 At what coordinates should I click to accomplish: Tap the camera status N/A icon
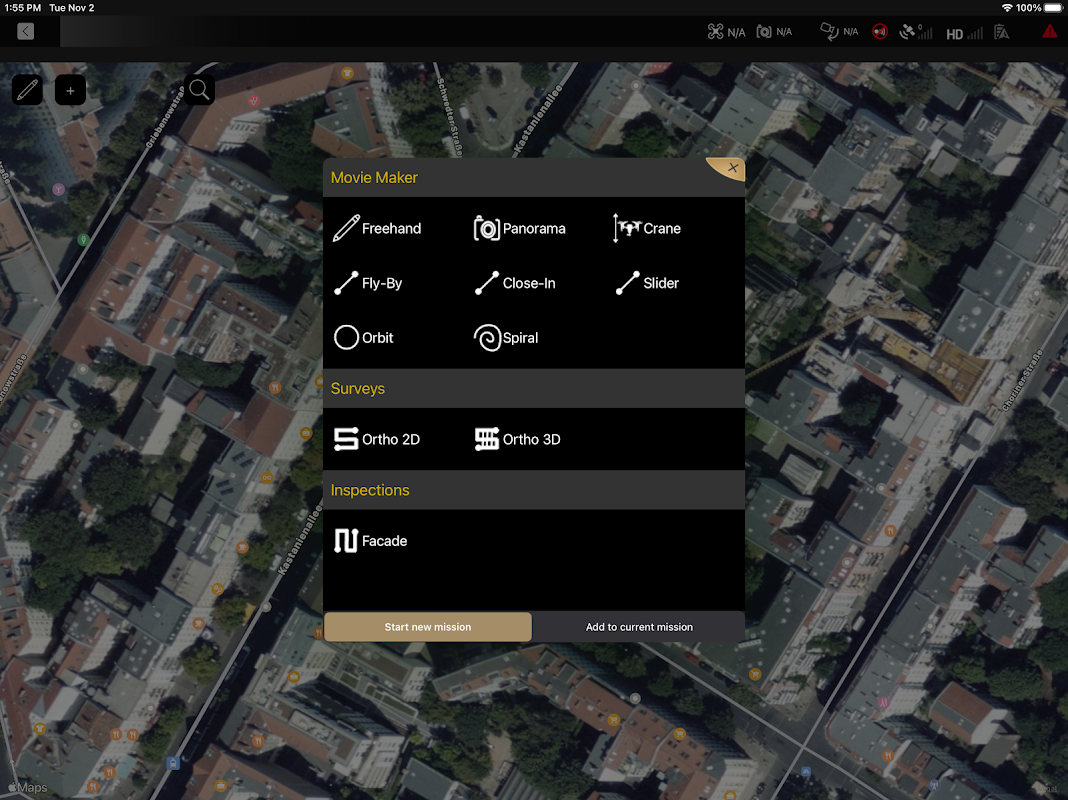tap(774, 32)
